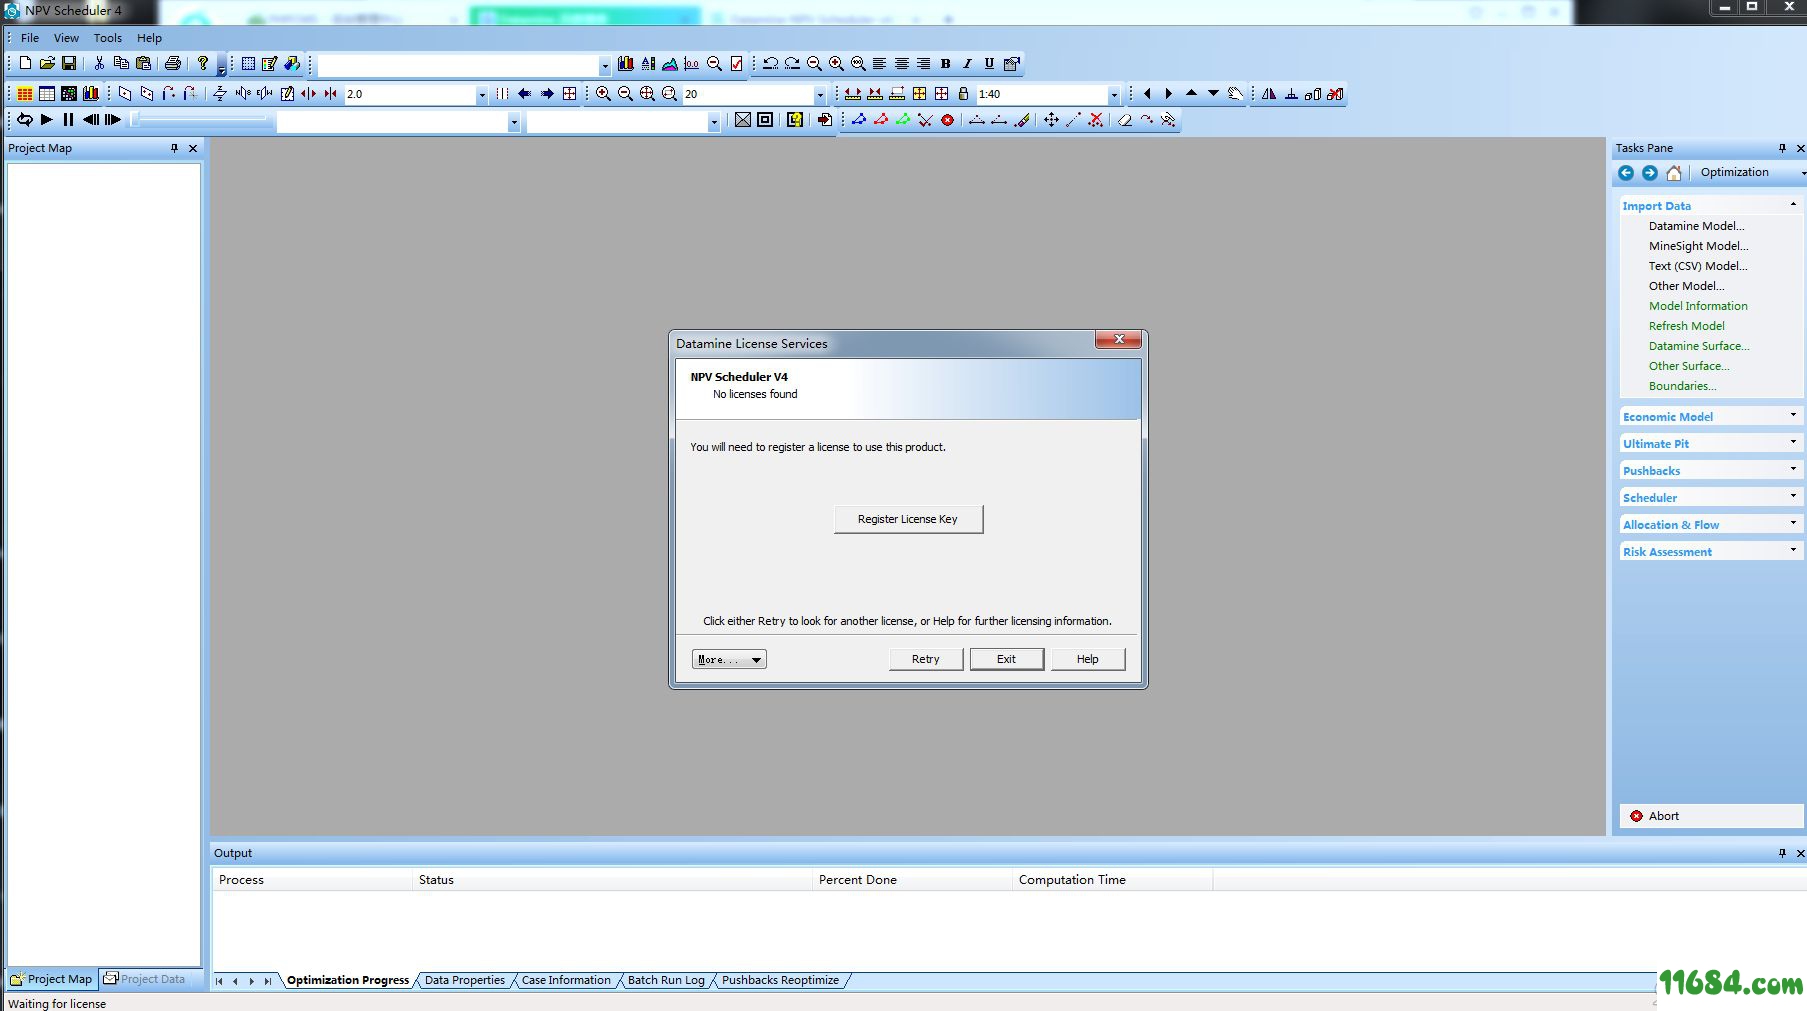The image size is (1807, 1011).
Task: Expand the Economic Model section
Action: (1710, 416)
